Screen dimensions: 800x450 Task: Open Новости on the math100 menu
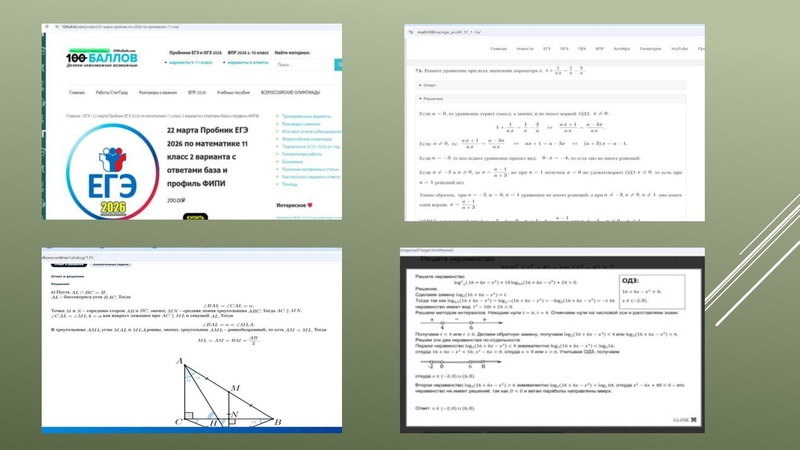tap(524, 48)
